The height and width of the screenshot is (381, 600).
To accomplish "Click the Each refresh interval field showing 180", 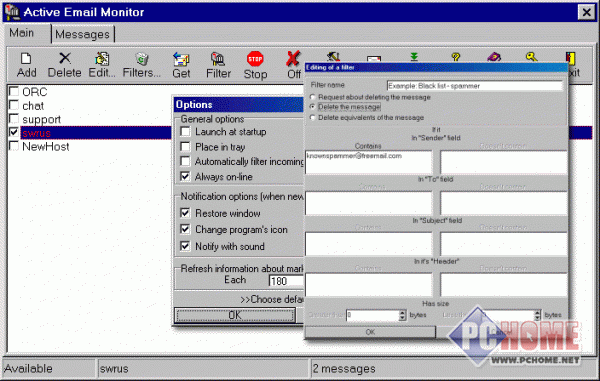I will (x=286, y=281).
